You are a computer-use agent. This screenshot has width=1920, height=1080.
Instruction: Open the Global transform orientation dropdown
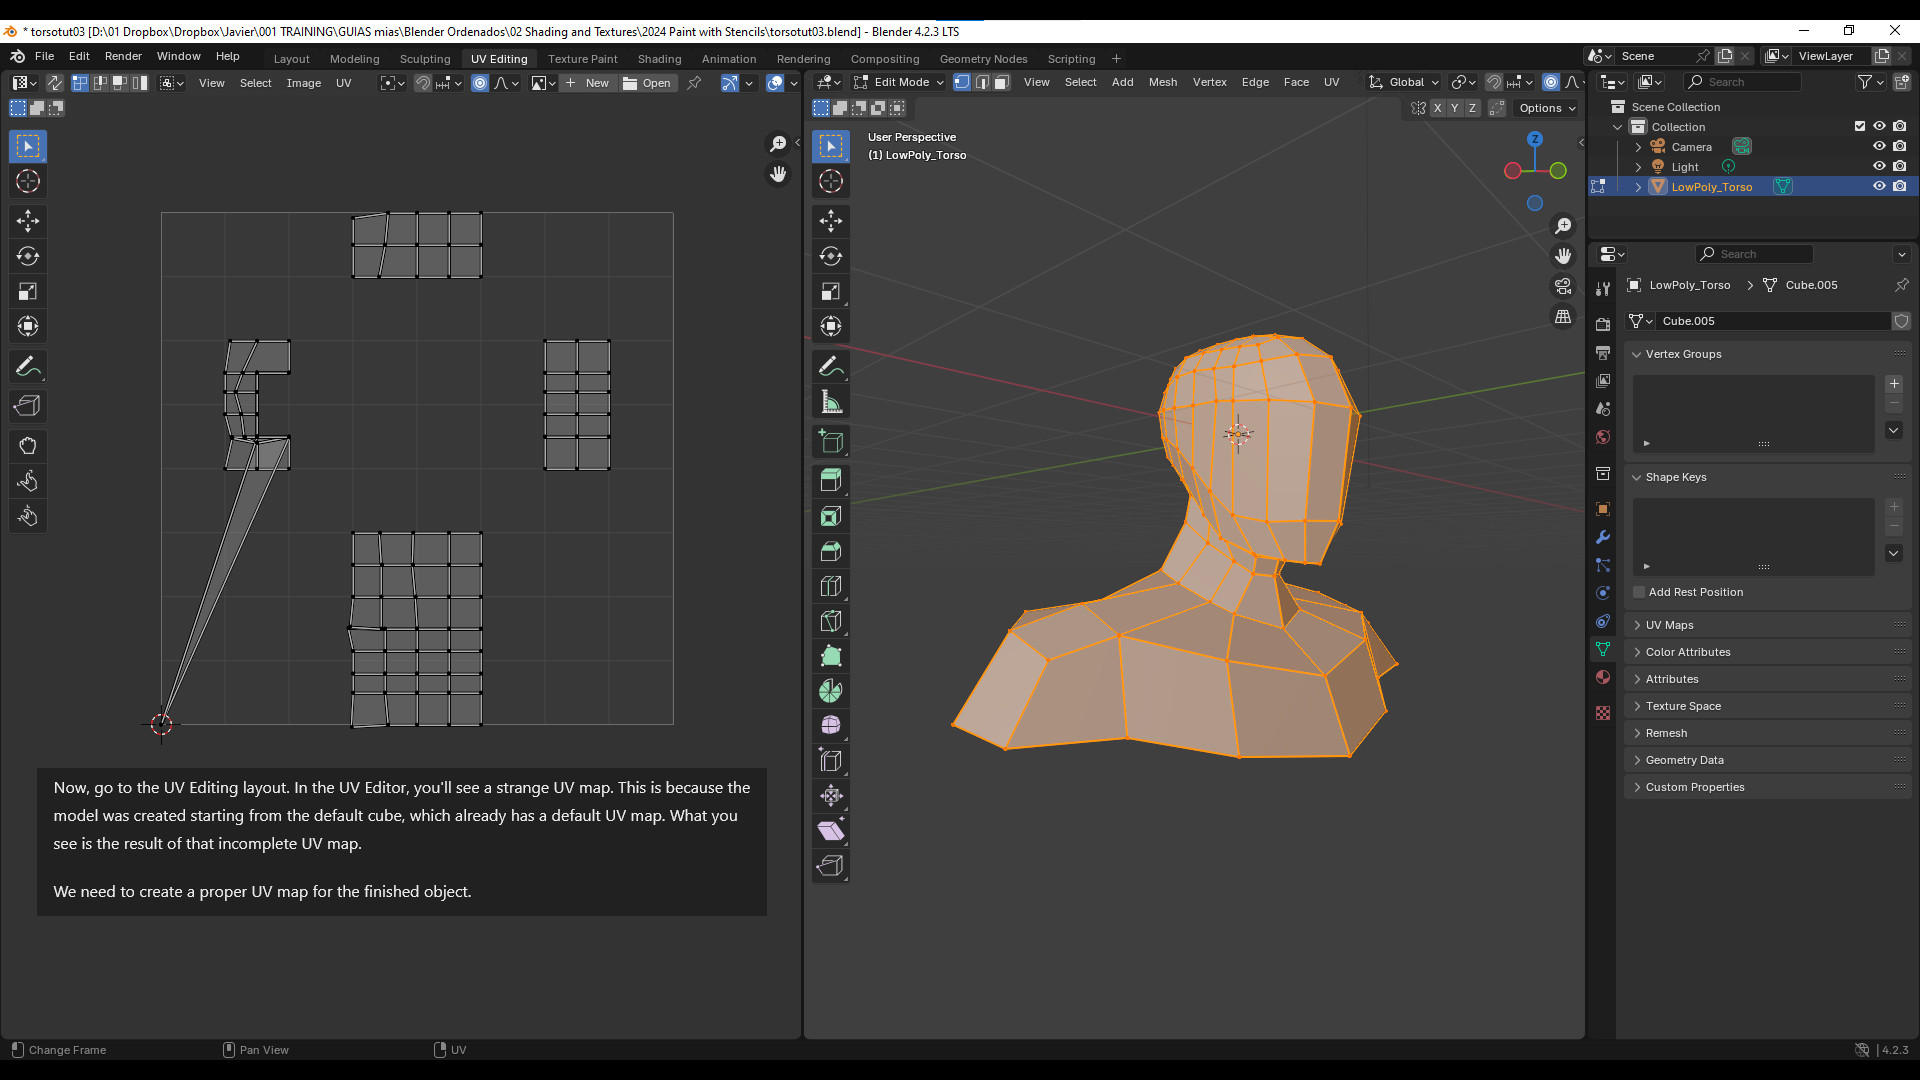click(1404, 82)
